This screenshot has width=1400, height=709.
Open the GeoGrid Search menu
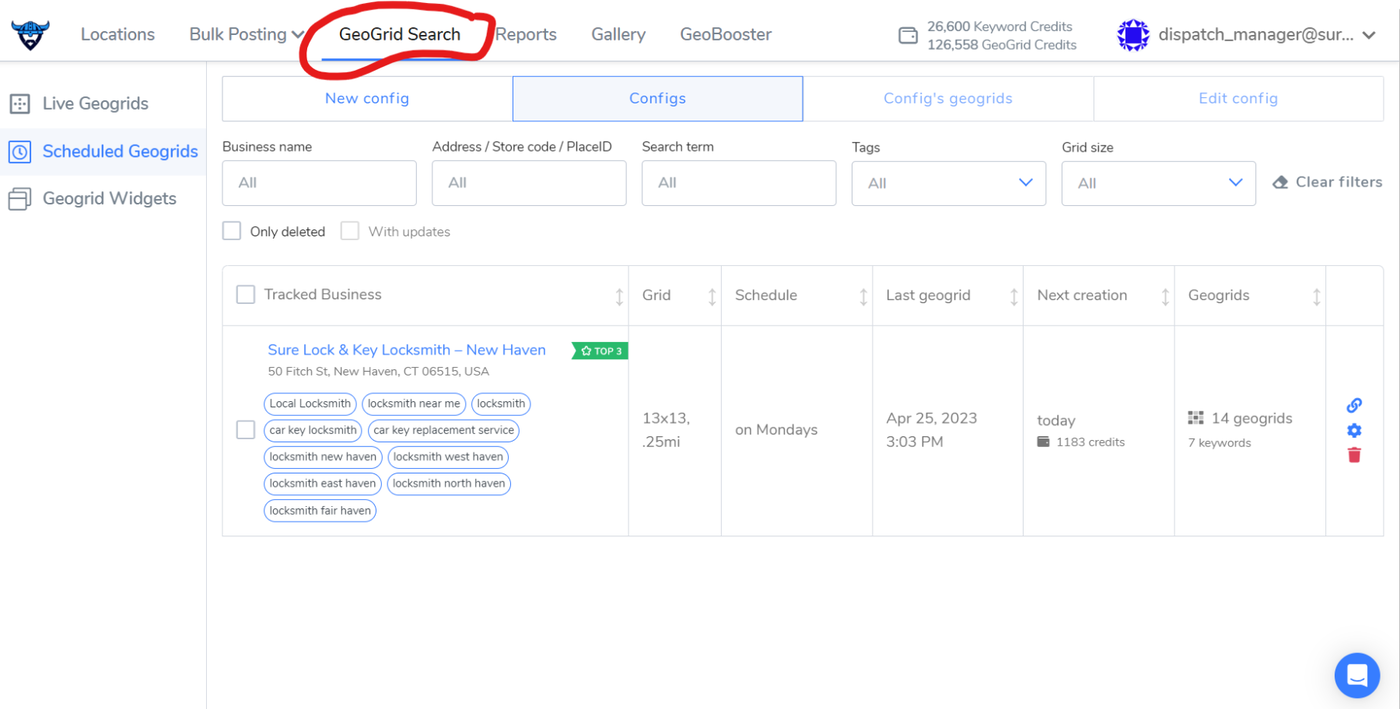[x=400, y=34]
